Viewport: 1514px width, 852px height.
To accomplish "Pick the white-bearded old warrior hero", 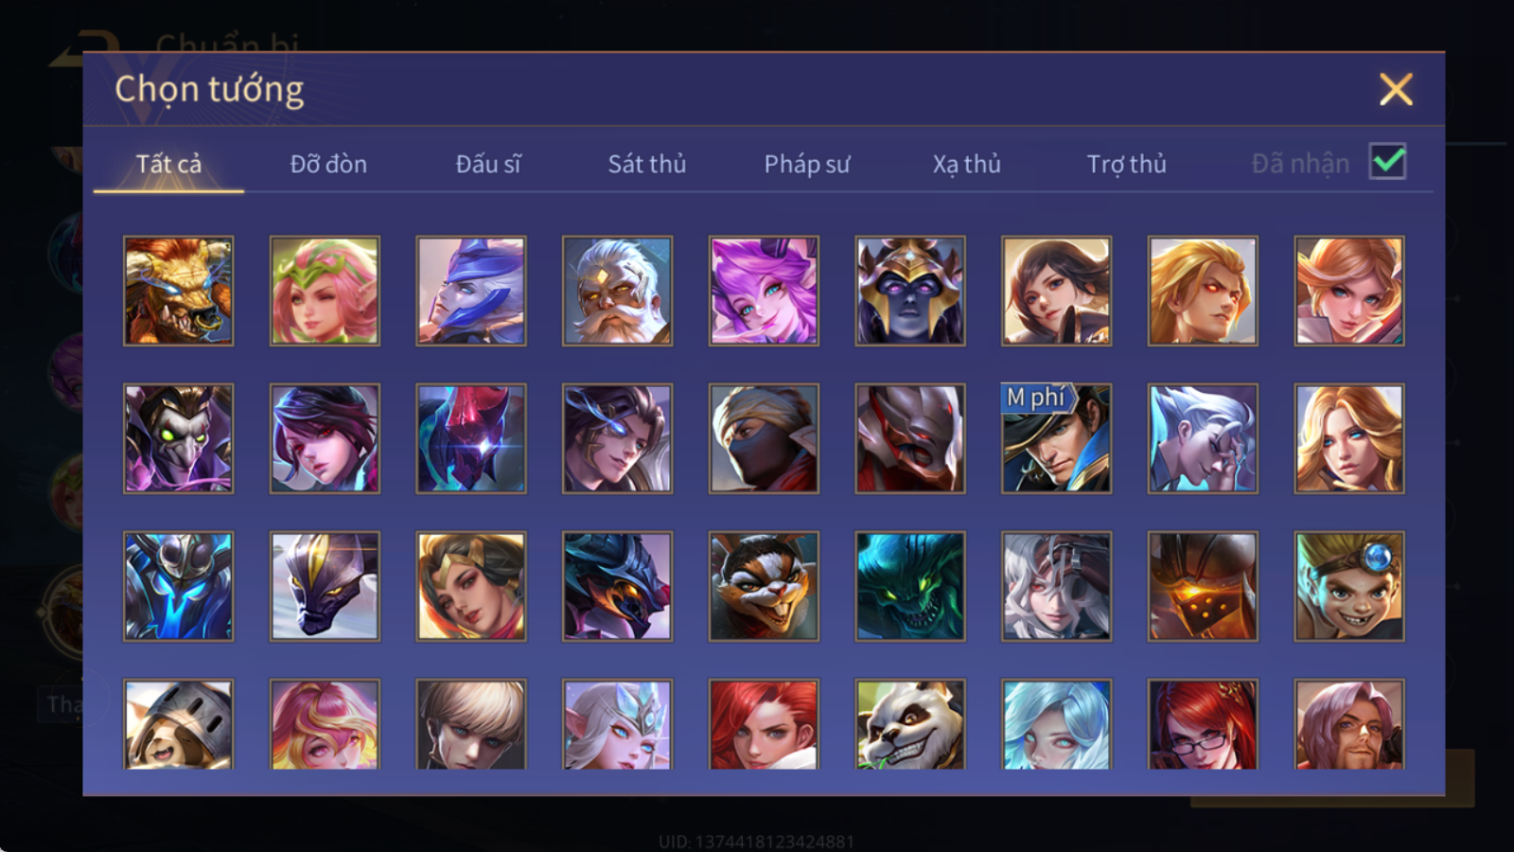I will click(617, 291).
